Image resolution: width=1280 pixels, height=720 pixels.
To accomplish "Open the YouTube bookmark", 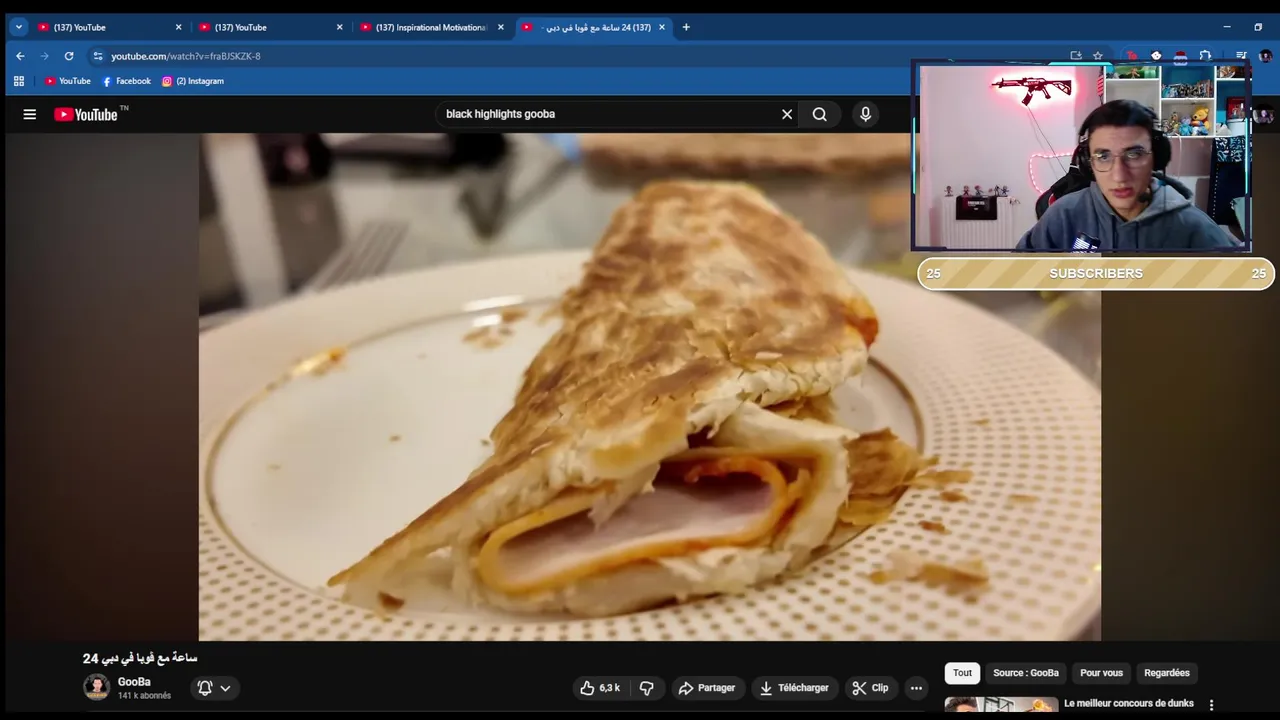I will point(68,81).
